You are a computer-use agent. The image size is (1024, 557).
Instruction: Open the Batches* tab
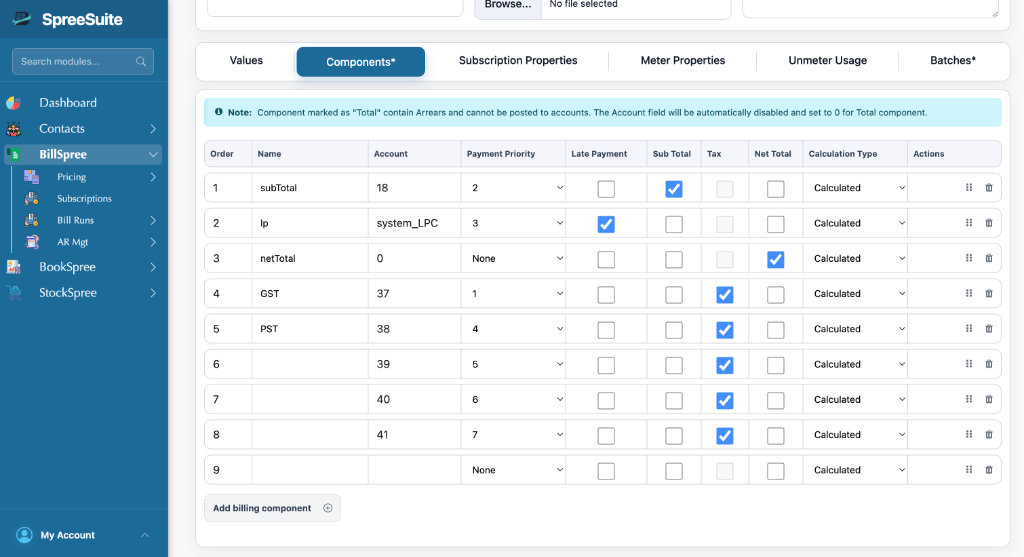[x=953, y=61]
